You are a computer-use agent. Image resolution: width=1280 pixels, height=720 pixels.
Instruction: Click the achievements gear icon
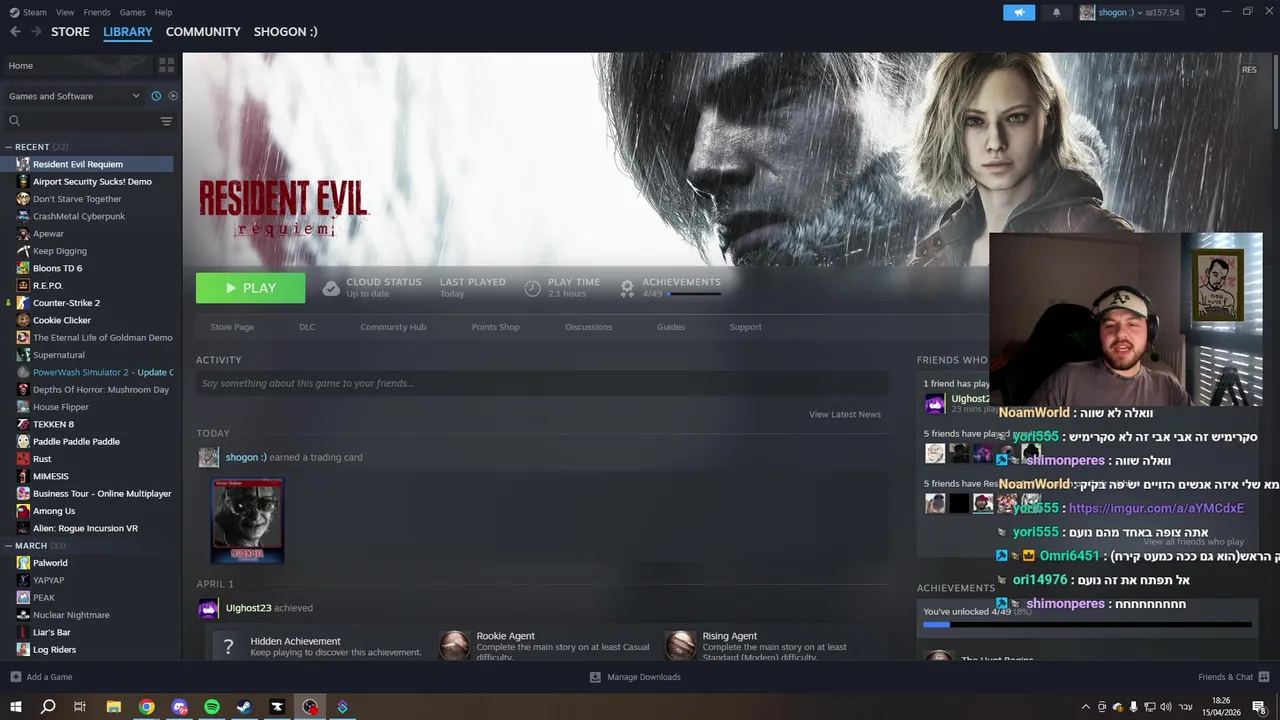tap(627, 288)
